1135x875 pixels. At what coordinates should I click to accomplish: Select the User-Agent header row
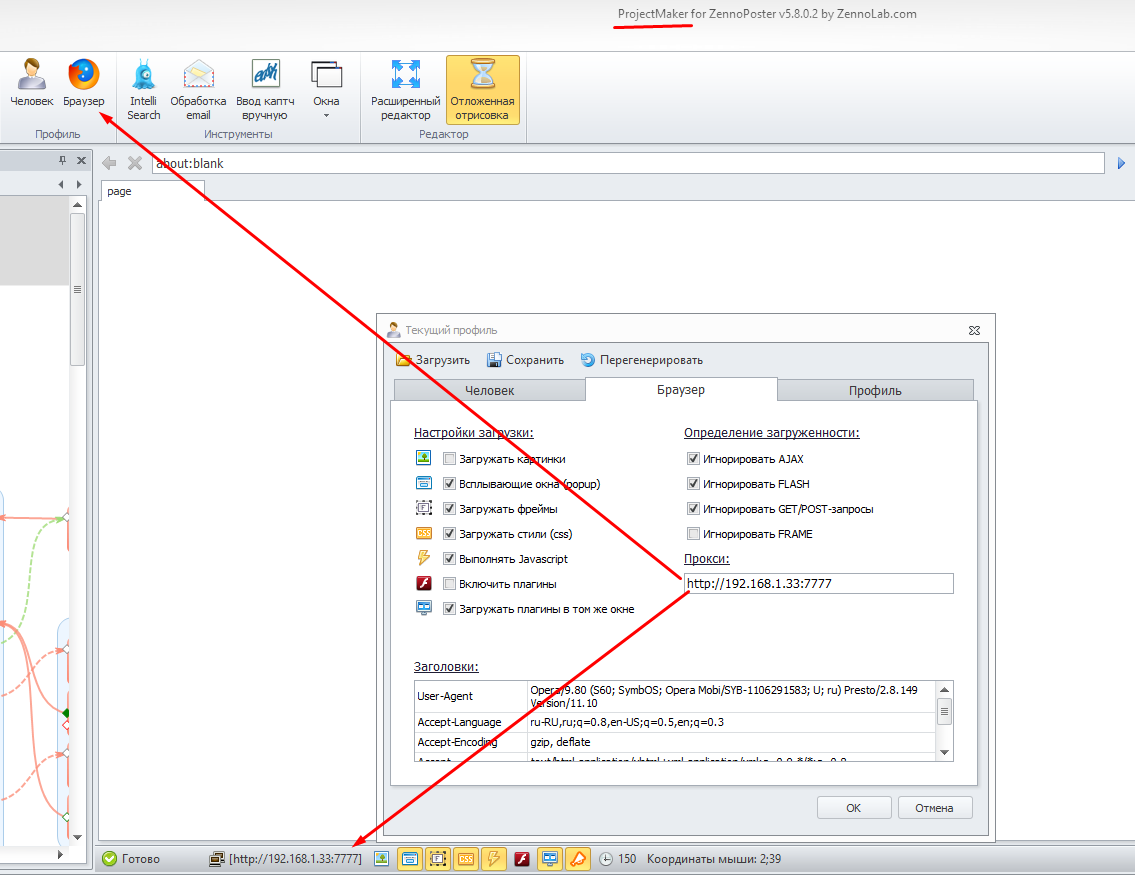click(x=675, y=696)
